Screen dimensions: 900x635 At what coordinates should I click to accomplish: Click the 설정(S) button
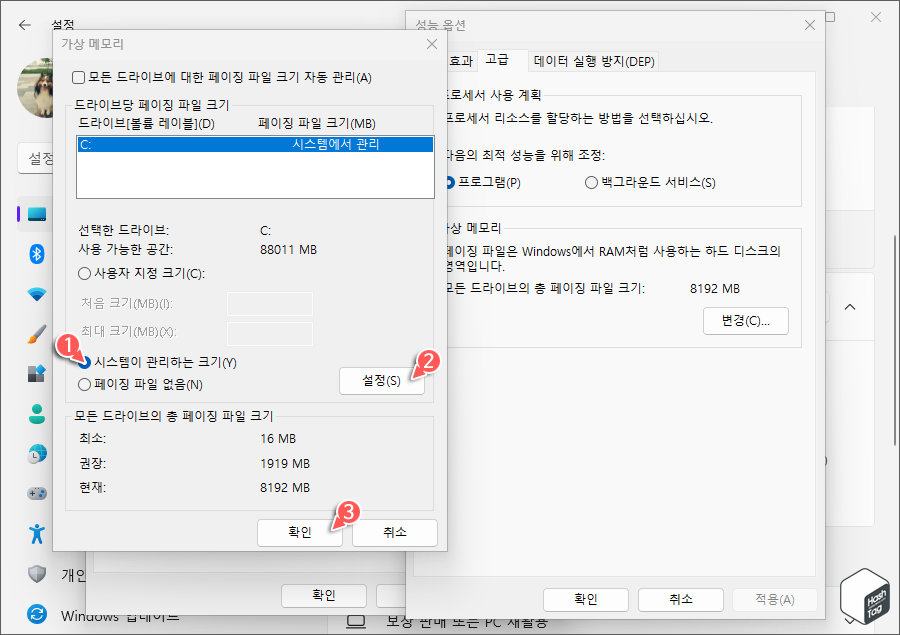click(382, 381)
